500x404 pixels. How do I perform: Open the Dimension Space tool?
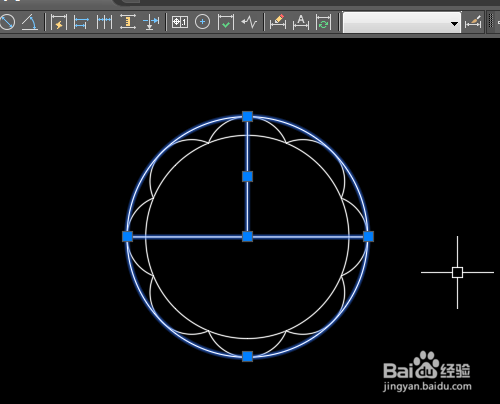point(128,22)
